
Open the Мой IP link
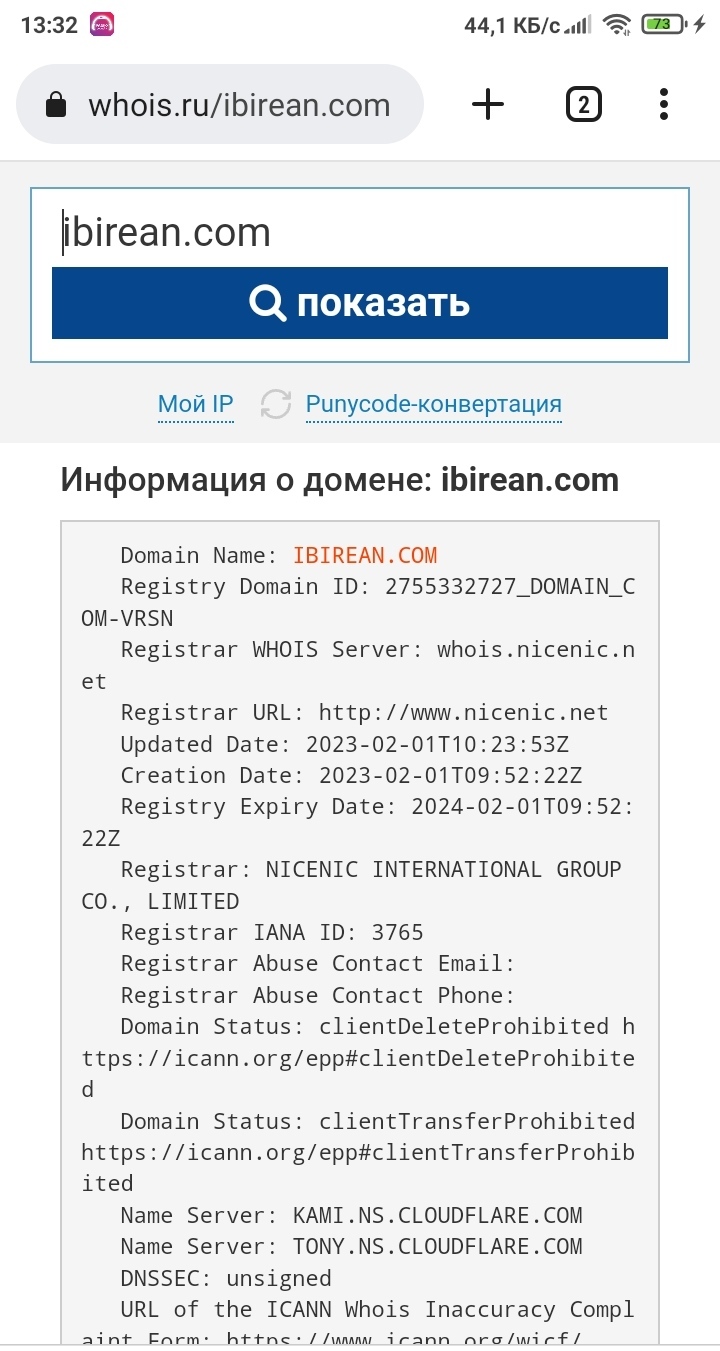(x=196, y=404)
